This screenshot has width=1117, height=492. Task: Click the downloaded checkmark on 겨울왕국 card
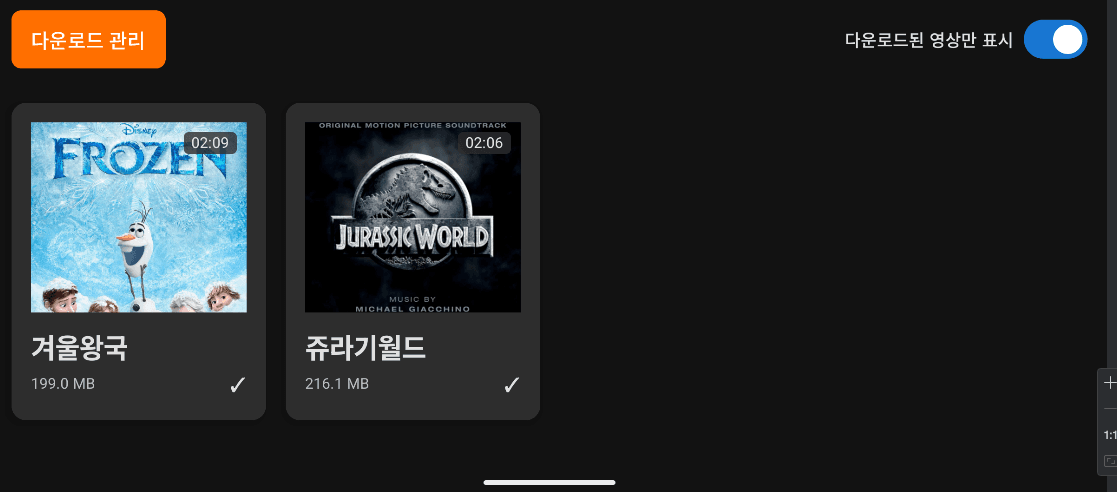point(237,385)
